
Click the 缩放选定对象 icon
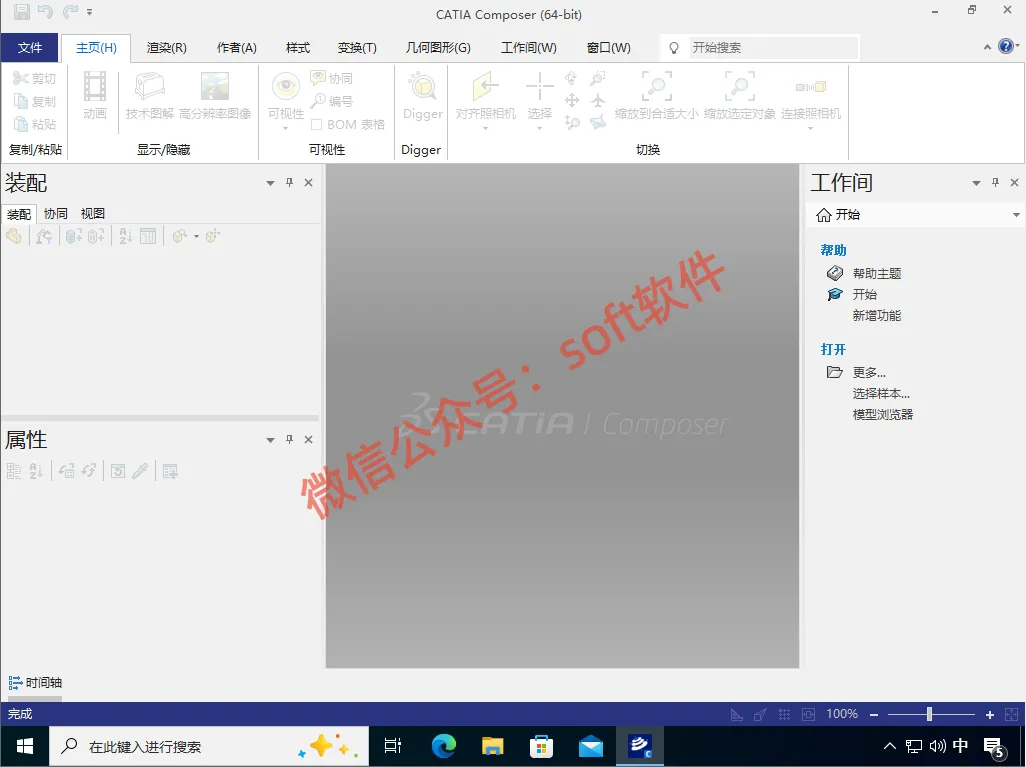(x=739, y=87)
